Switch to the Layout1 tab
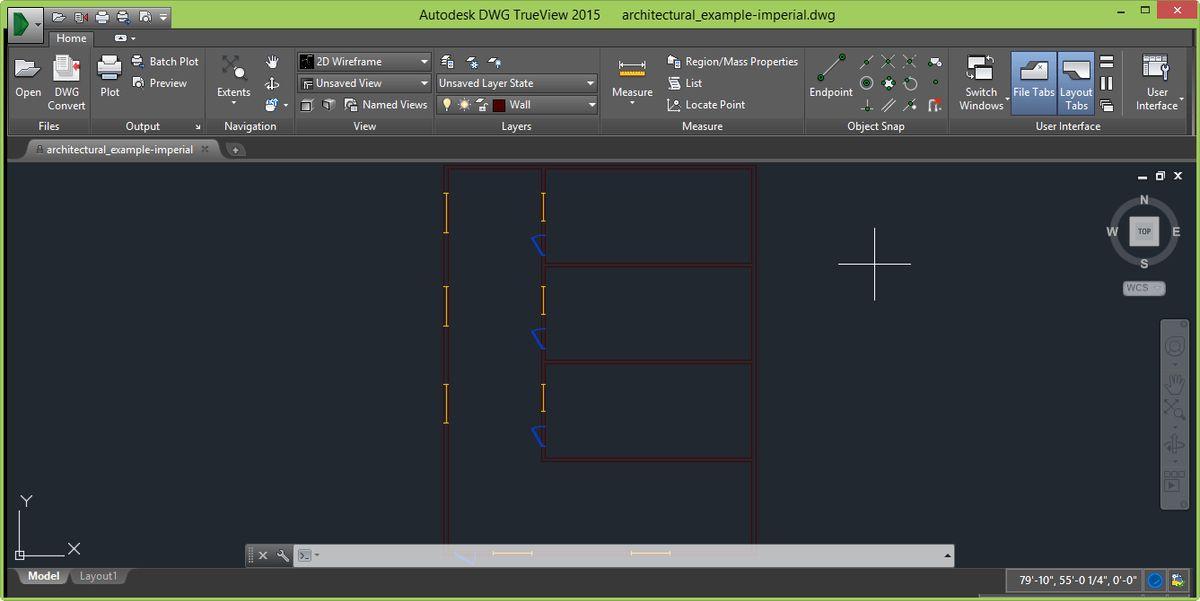 [99, 577]
